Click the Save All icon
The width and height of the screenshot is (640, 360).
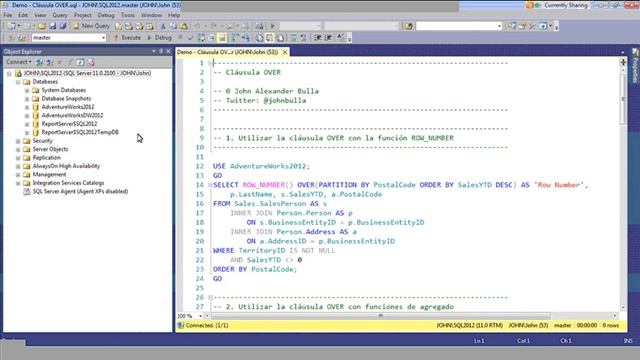coord(63,26)
